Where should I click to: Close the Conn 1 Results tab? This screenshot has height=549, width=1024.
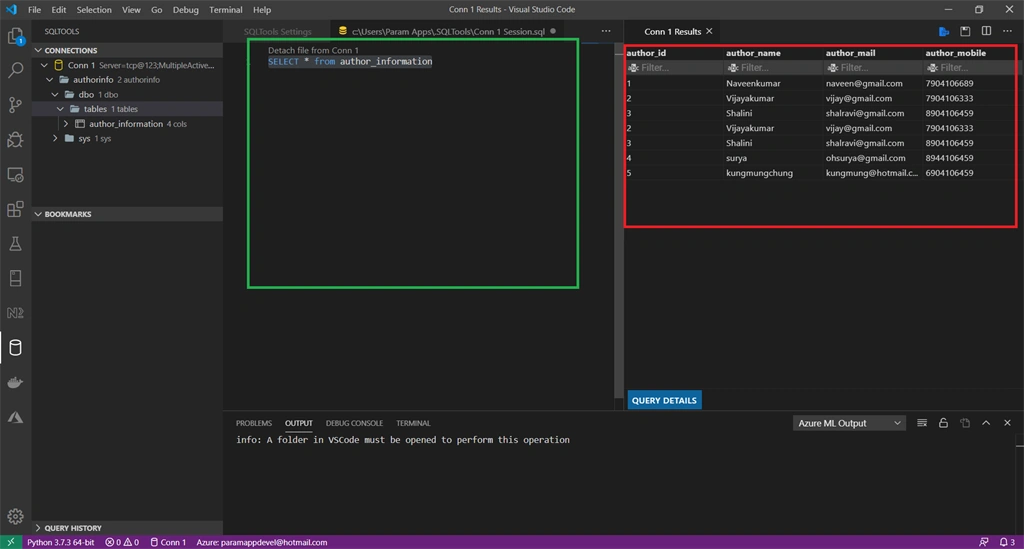[x=709, y=31]
